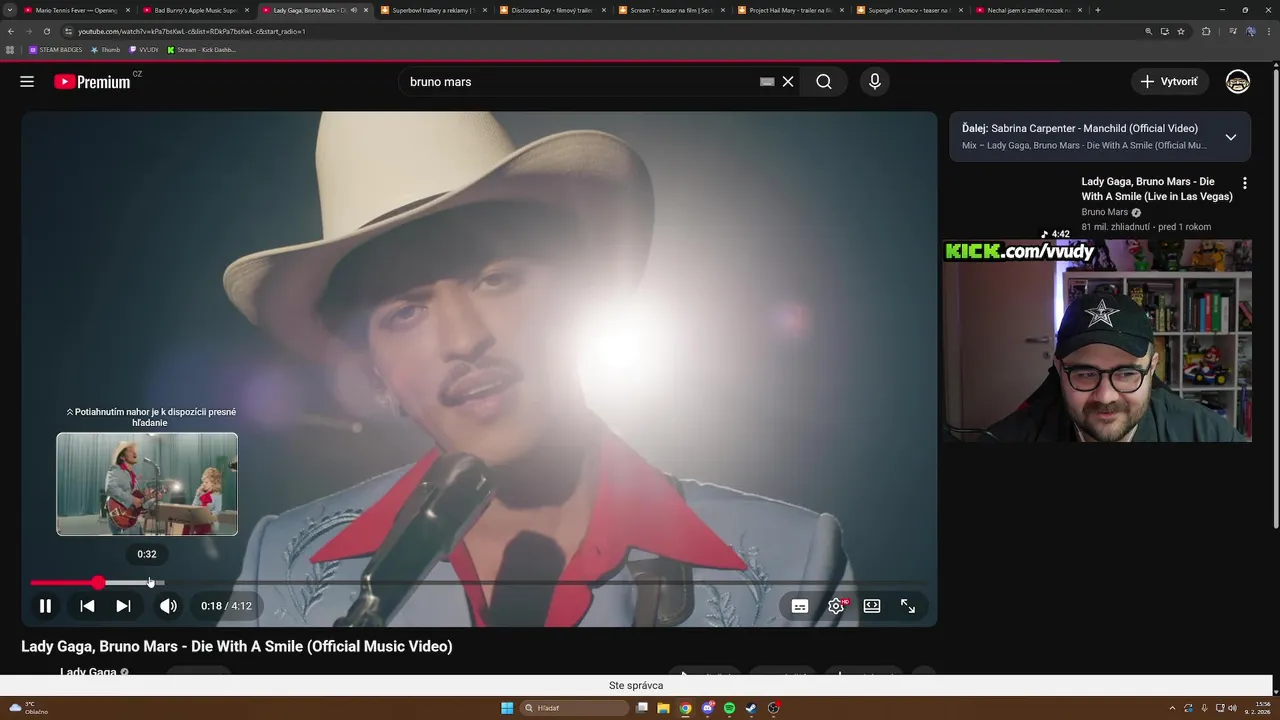Open the on-screen keyboard in search box

coord(767,82)
